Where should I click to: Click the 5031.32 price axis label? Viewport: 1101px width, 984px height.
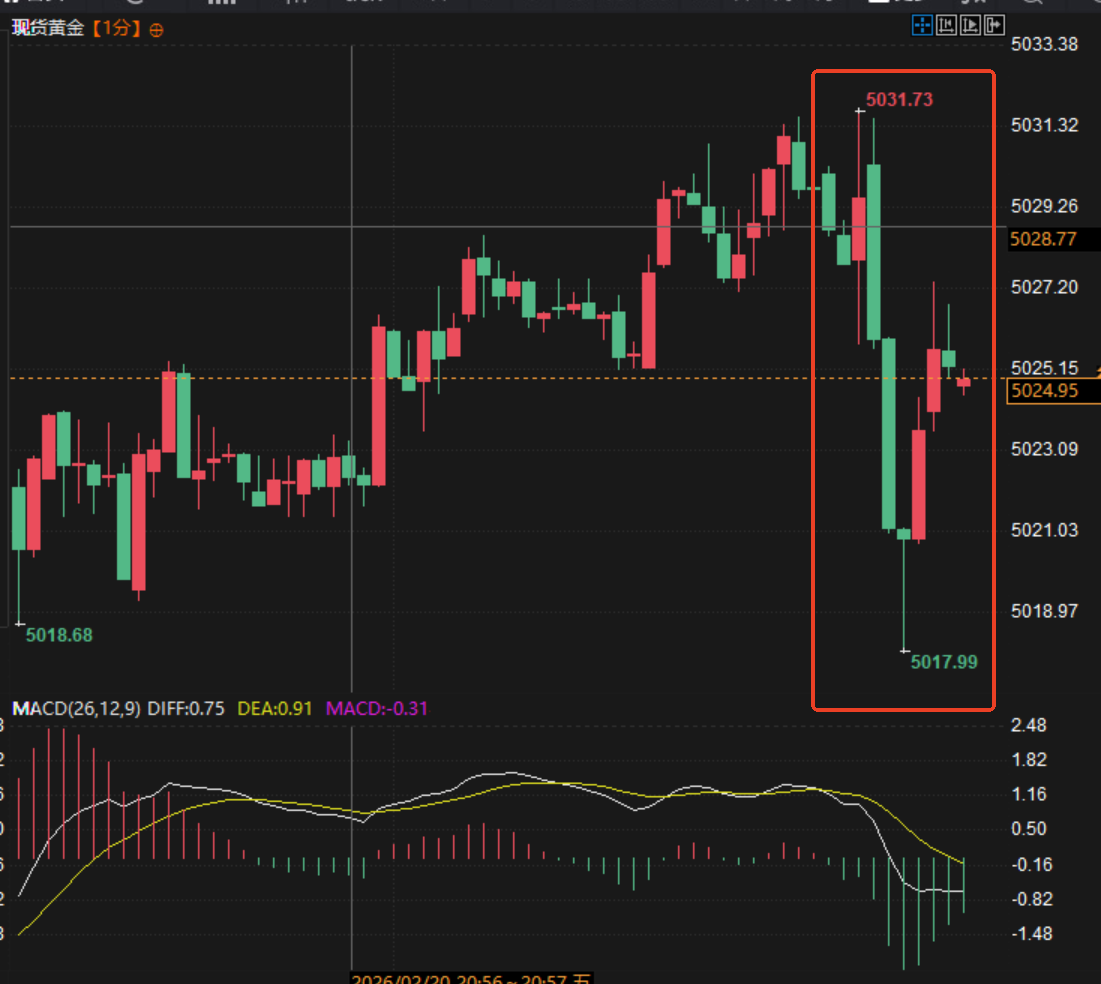(1044, 125)
